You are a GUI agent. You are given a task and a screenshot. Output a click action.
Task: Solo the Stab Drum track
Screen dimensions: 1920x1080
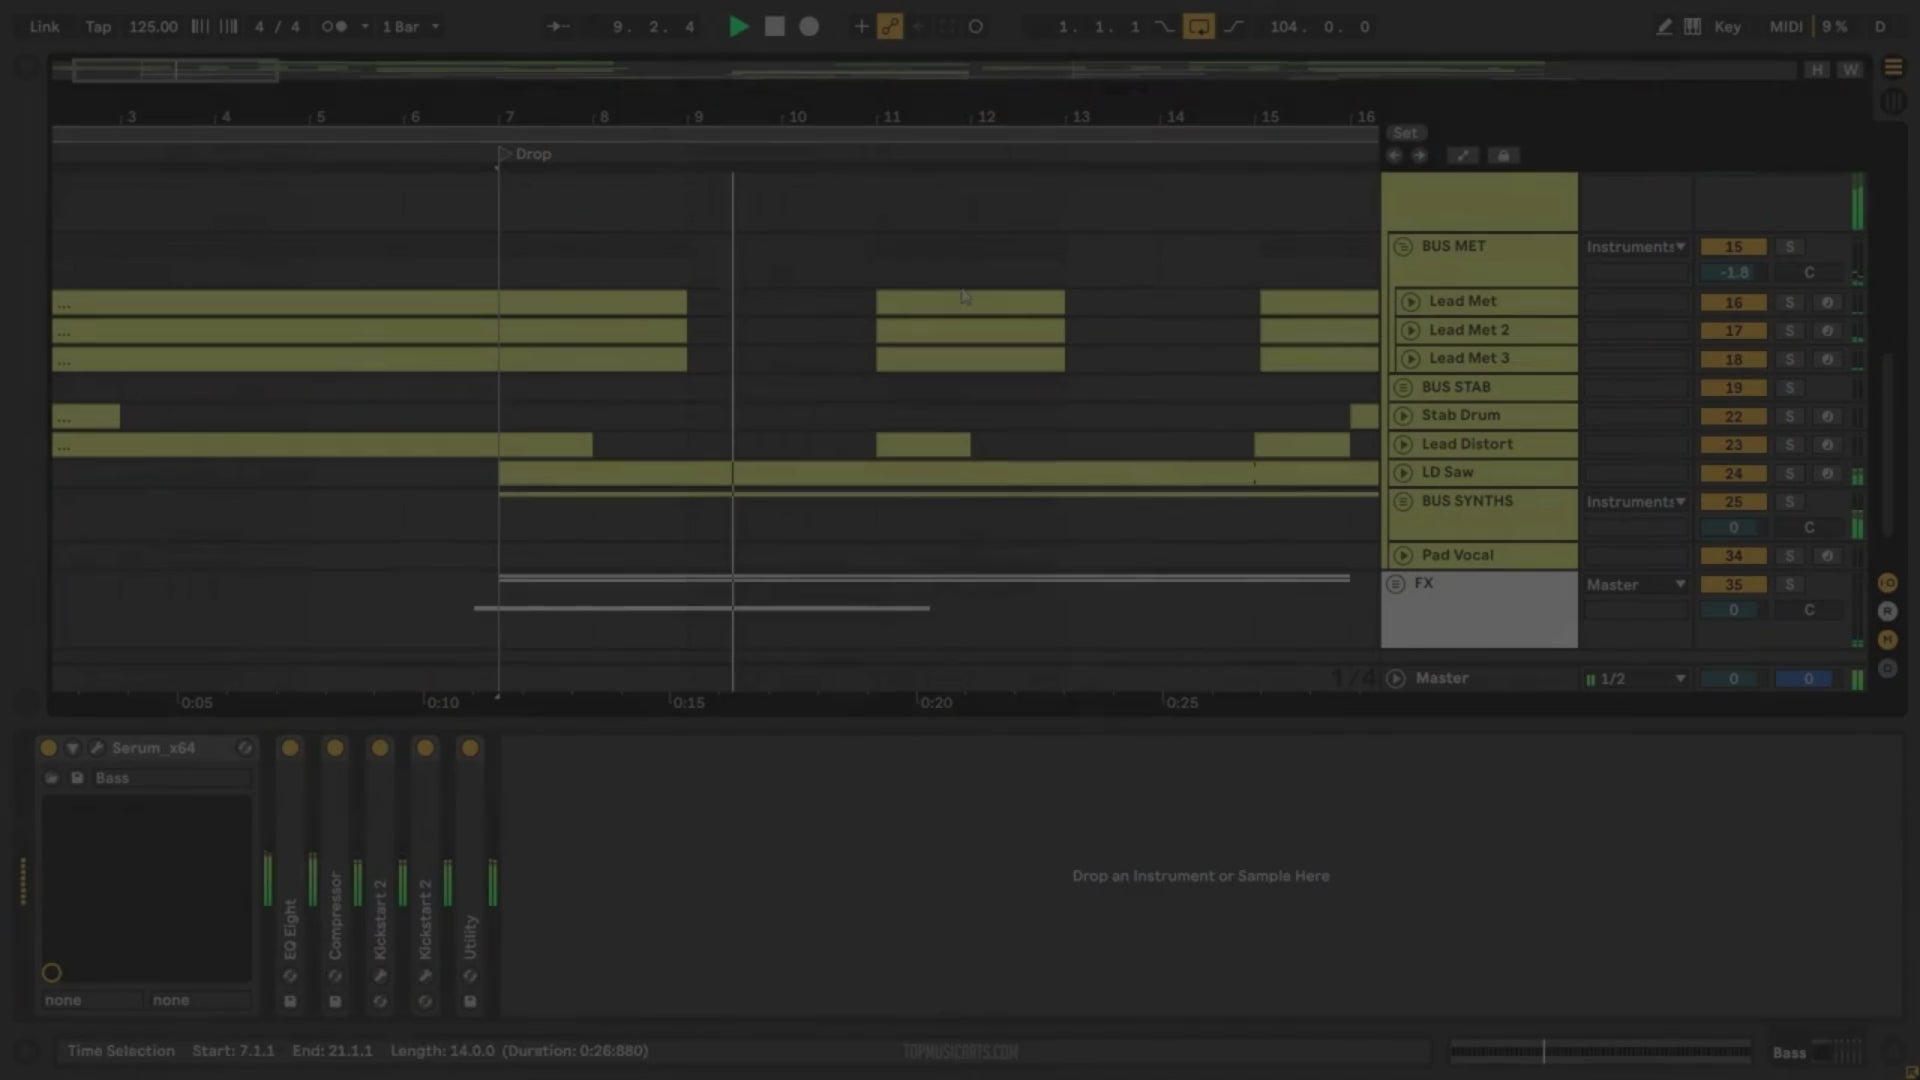(x=1789, y=416)
